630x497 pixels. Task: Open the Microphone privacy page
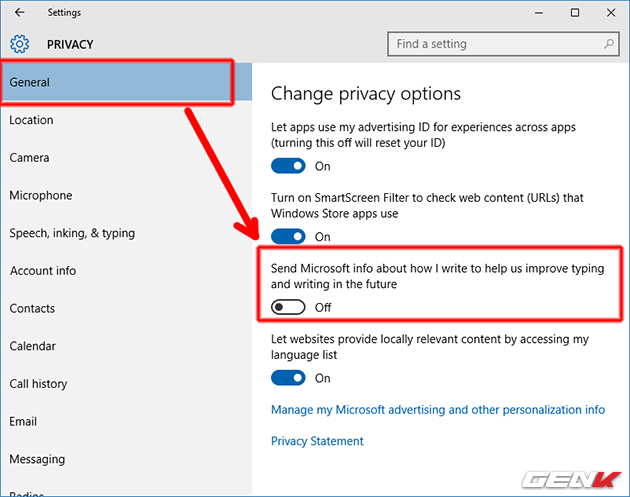(x=41, y=196)
